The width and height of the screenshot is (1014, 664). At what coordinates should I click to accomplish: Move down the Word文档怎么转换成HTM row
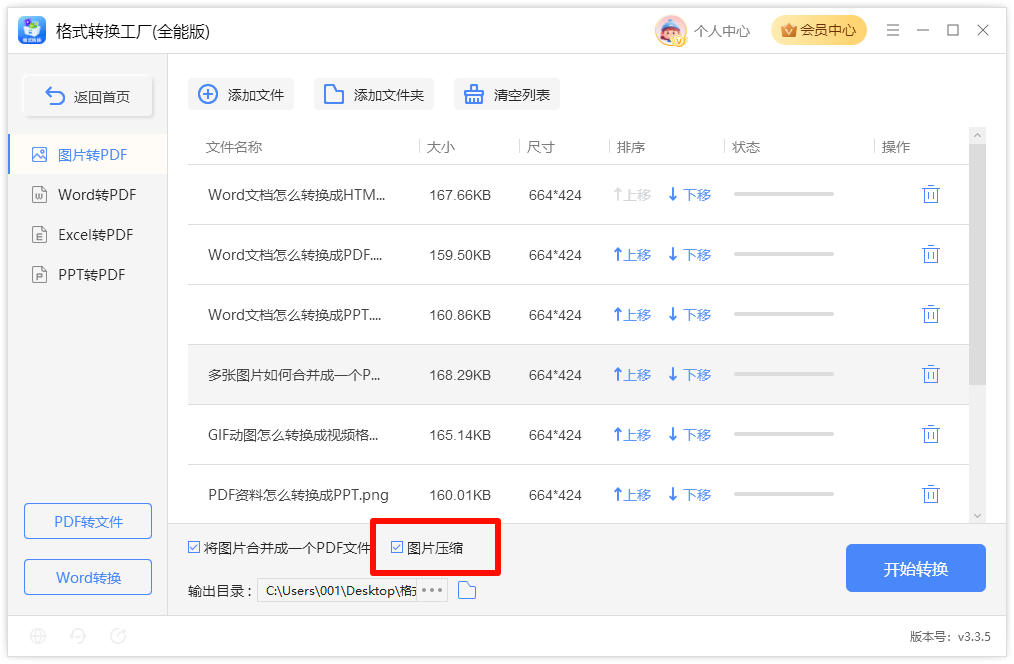(689, 195)
